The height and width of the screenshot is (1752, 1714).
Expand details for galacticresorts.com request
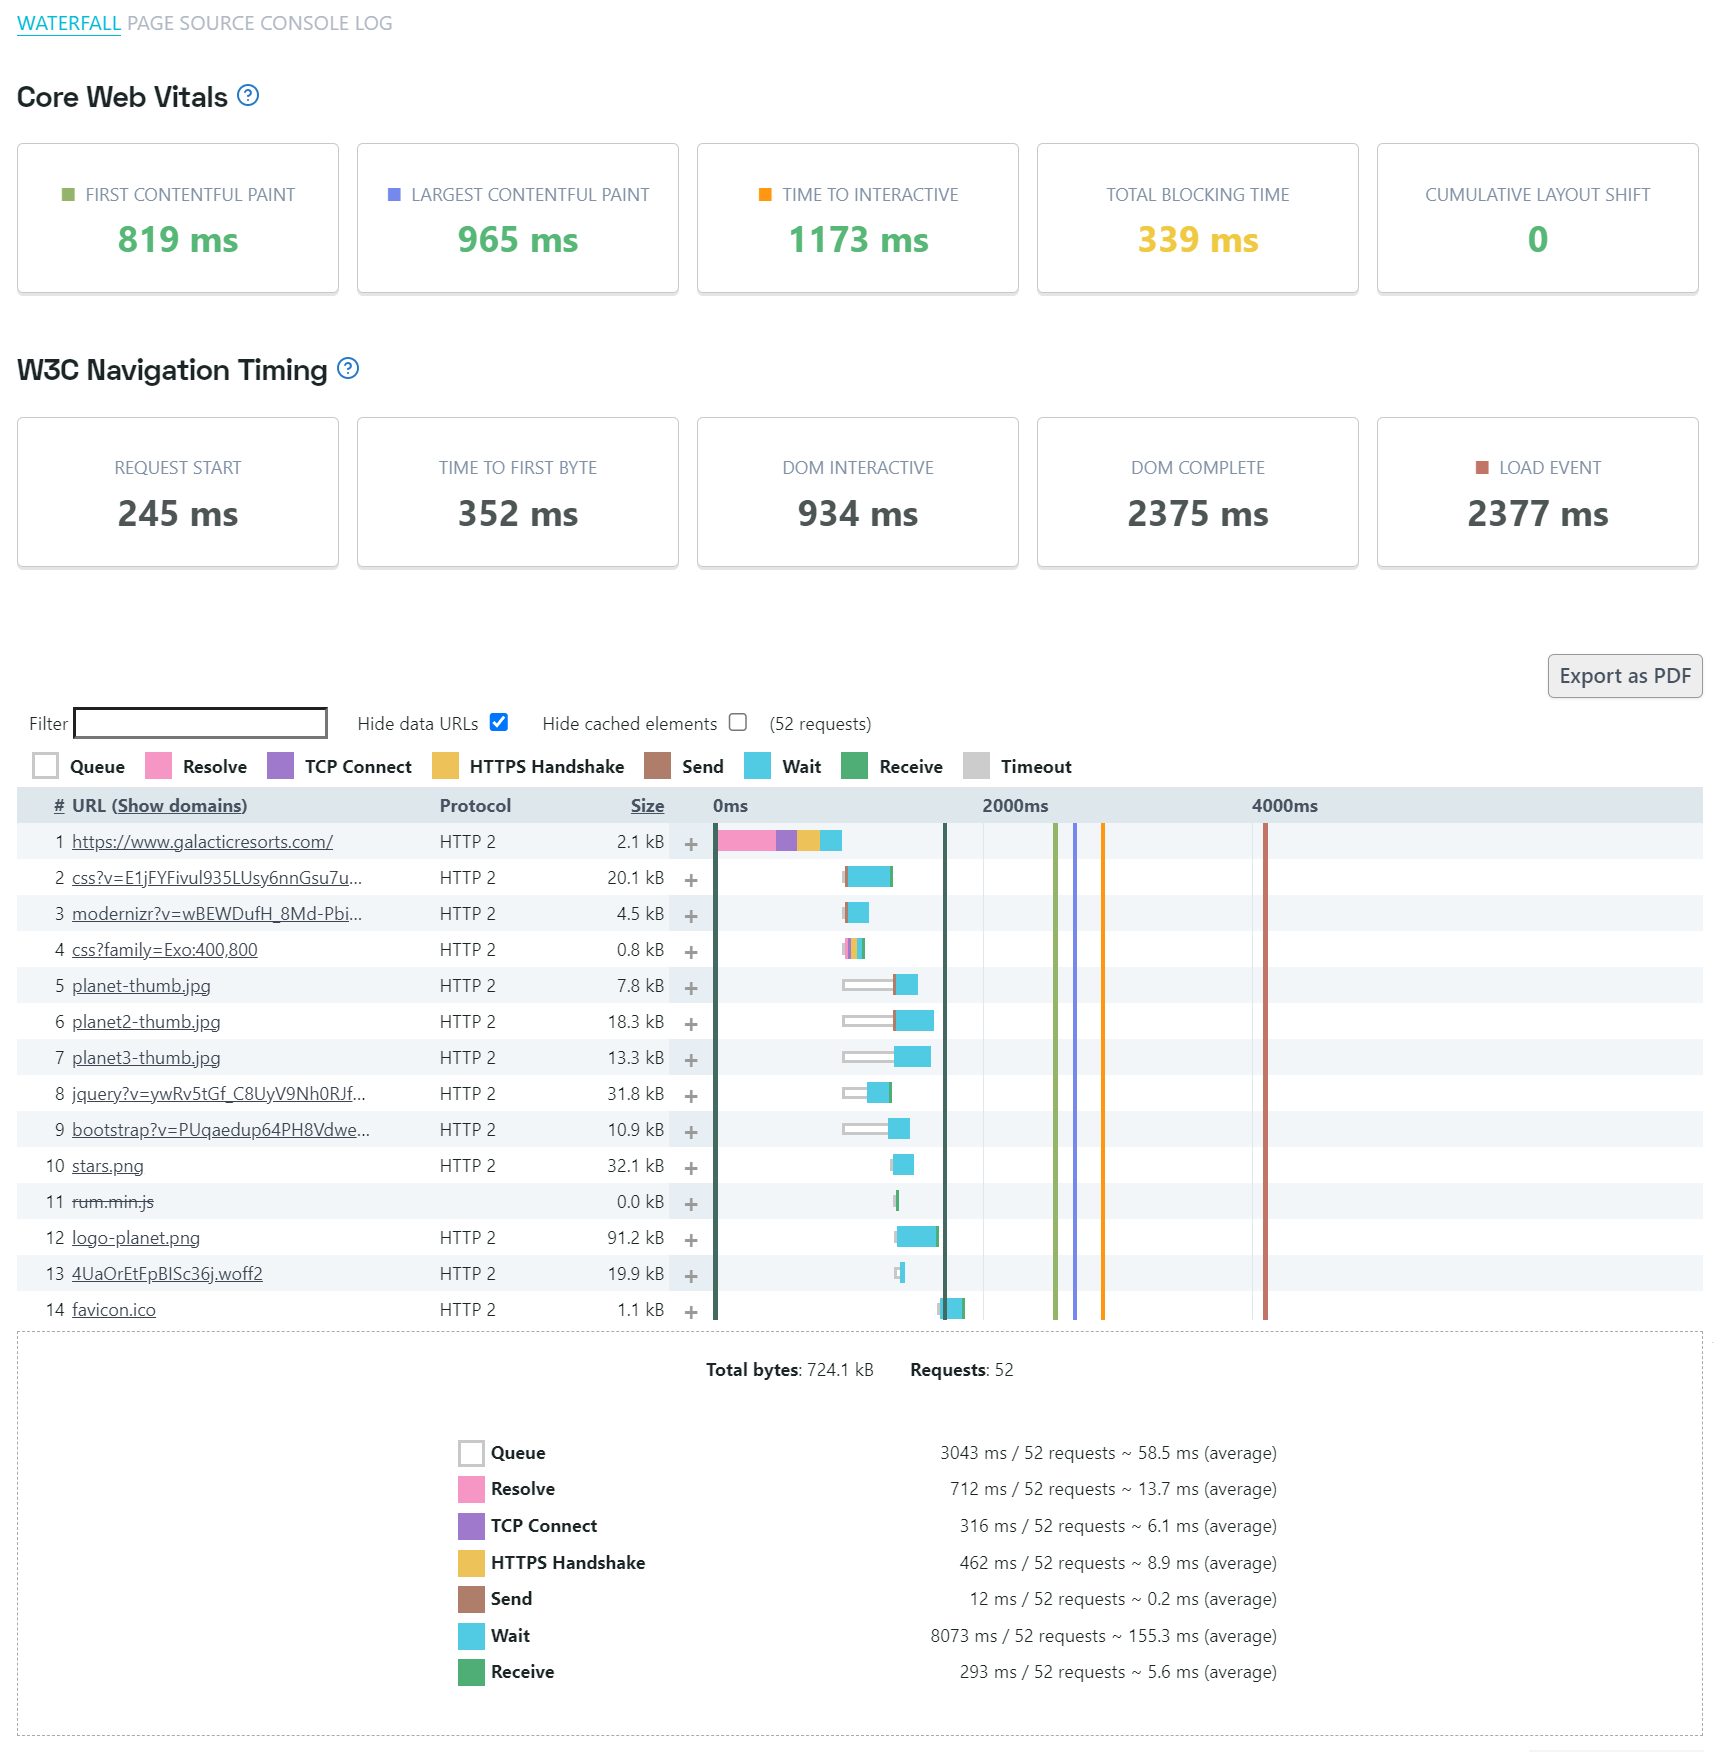pyautogui.click(x=691, y=844)
